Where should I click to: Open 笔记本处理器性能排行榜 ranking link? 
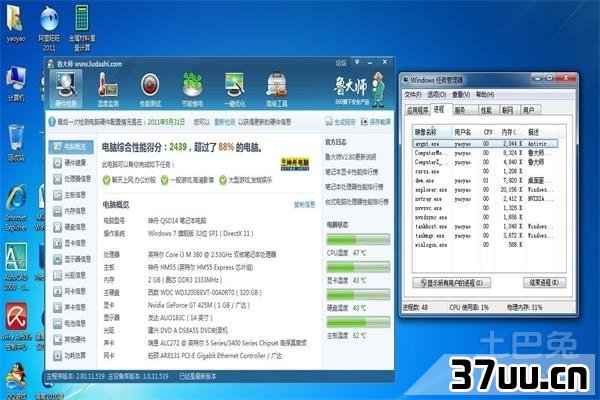pos(354,187)
